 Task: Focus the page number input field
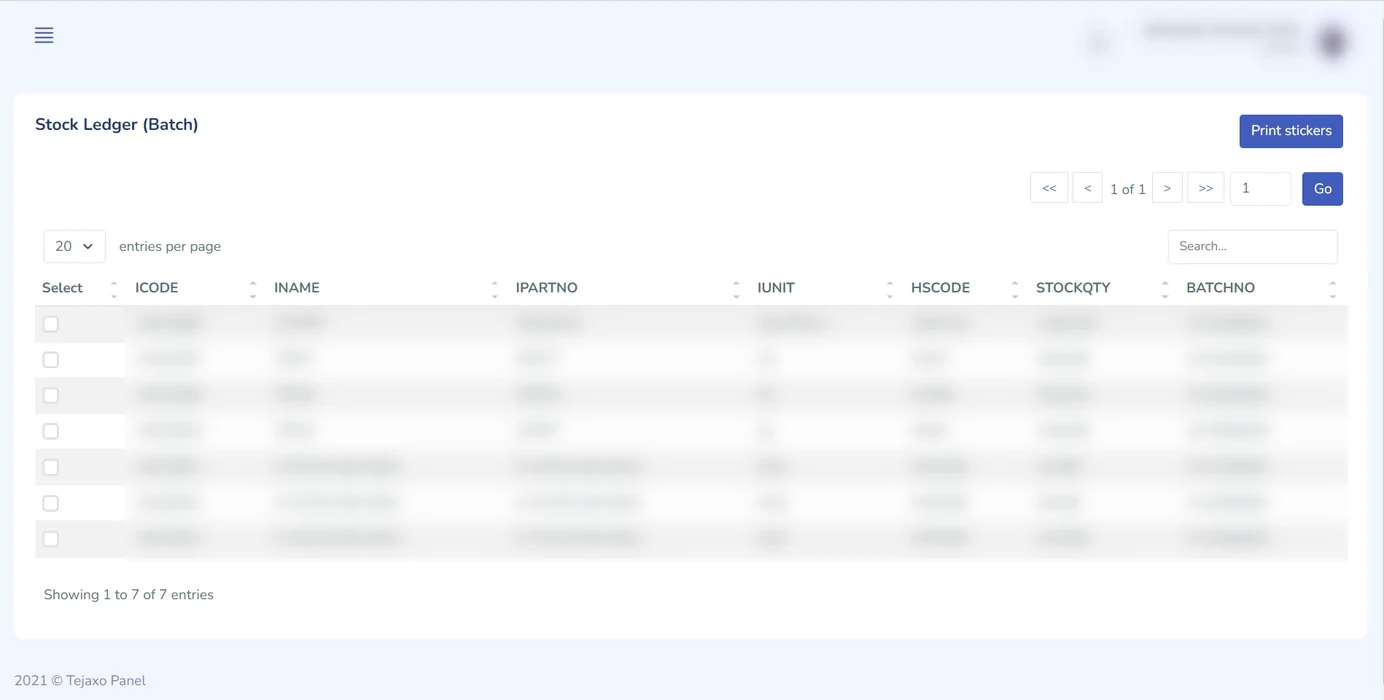pos(1260,189)
